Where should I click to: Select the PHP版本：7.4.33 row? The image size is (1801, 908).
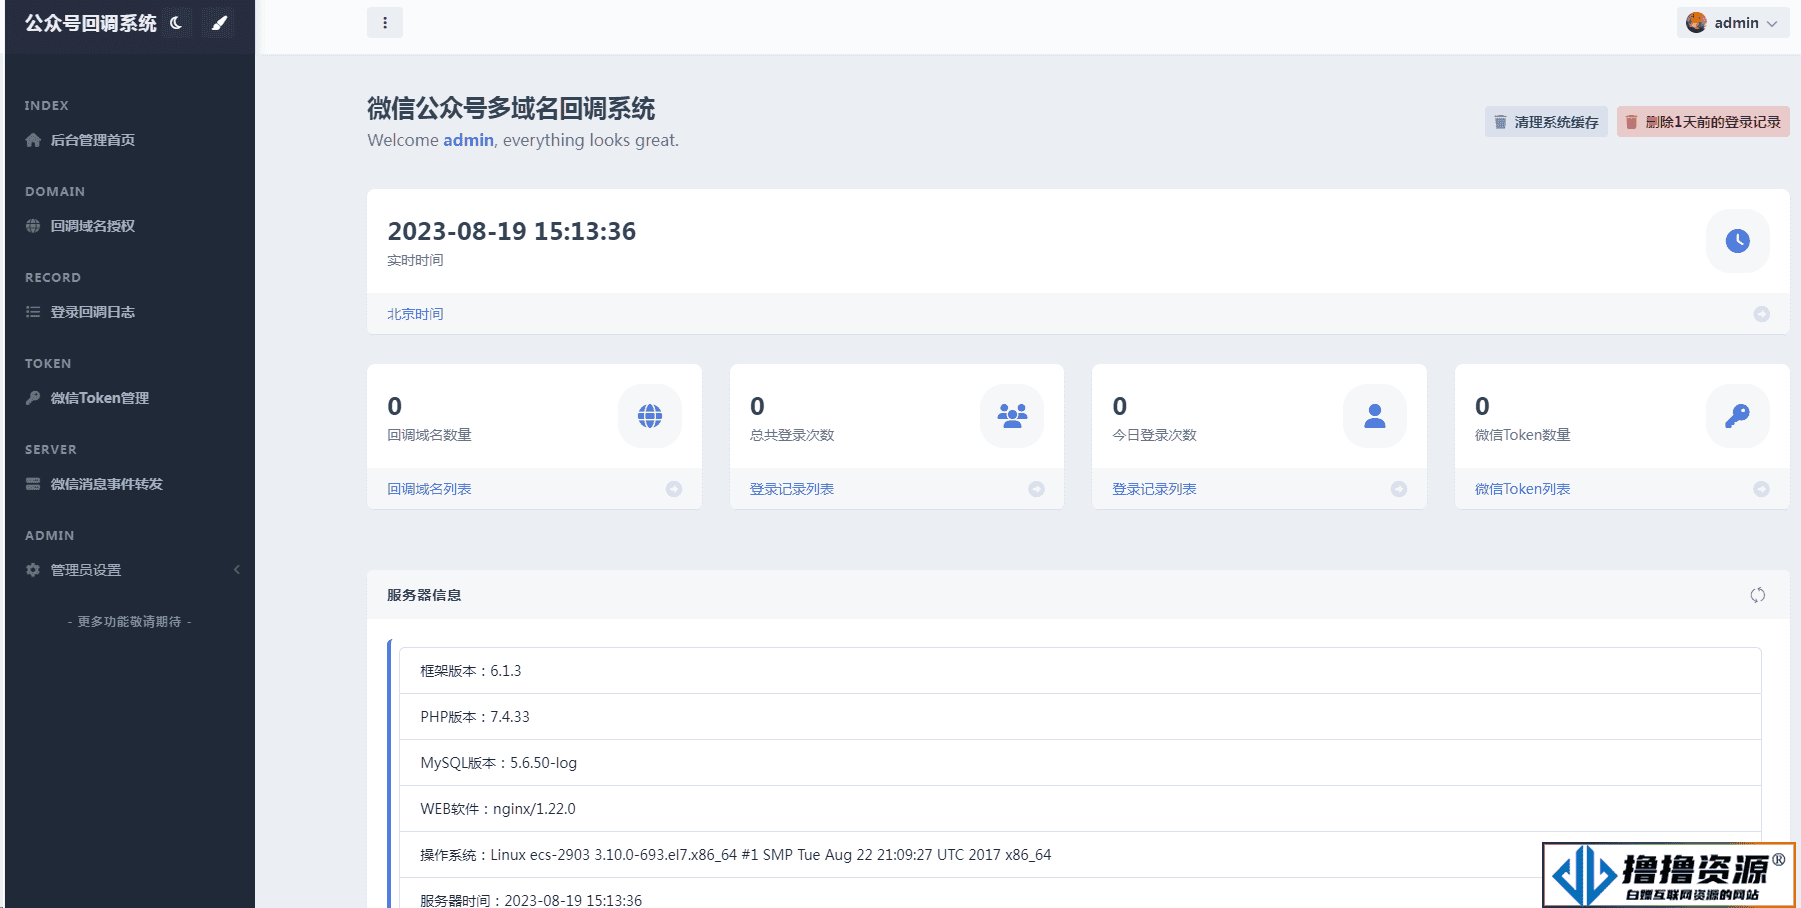[x=1080, y=717]
